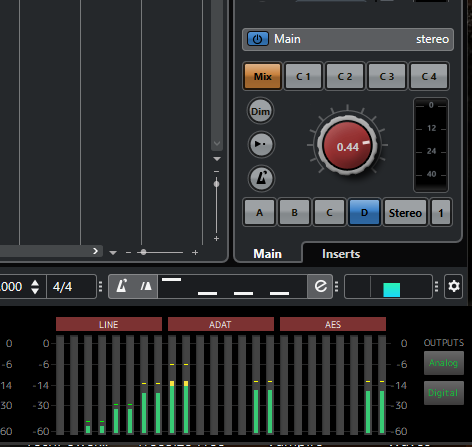Viewport: 472px width, 447px height.
Task: Open transport settings gear icon
Action: 453,286
